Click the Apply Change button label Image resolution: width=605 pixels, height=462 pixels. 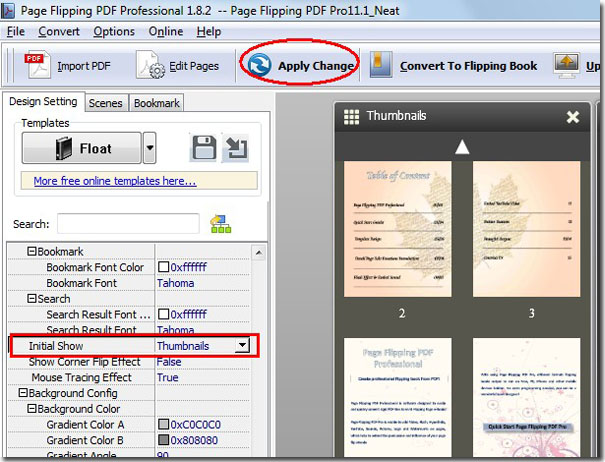coord(316,66)
